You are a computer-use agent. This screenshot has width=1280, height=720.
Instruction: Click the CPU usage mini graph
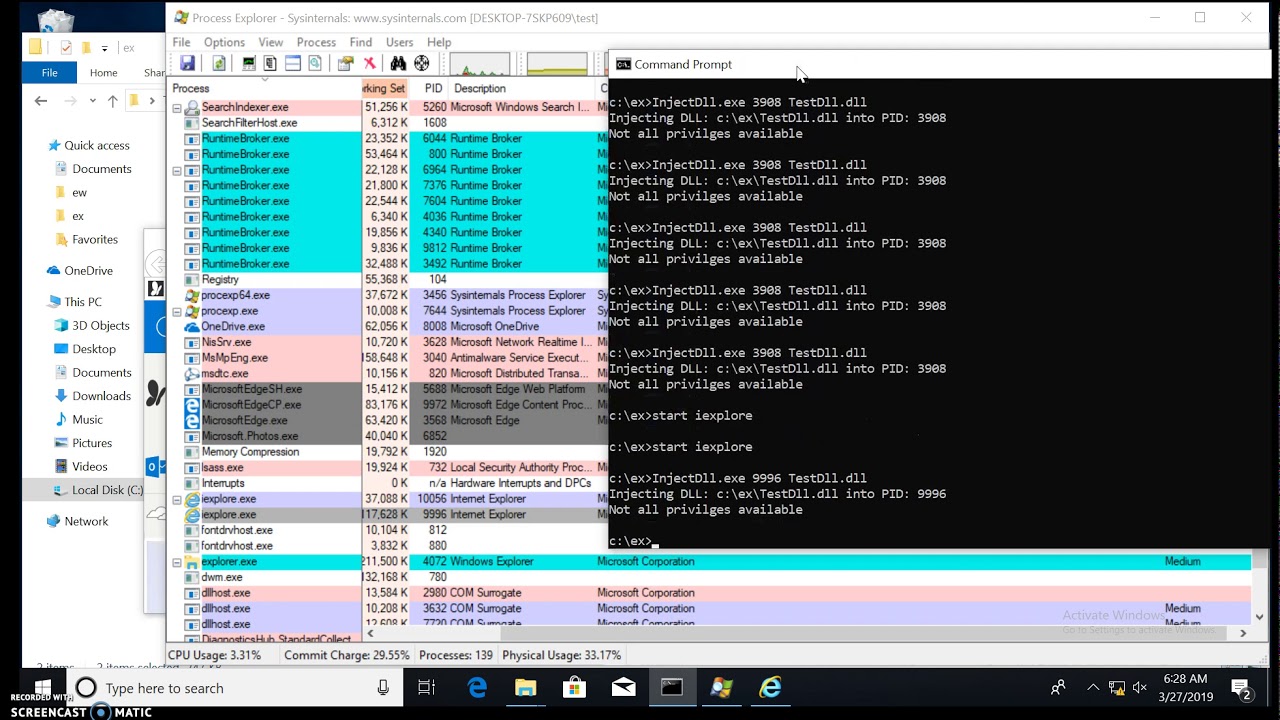480,64
